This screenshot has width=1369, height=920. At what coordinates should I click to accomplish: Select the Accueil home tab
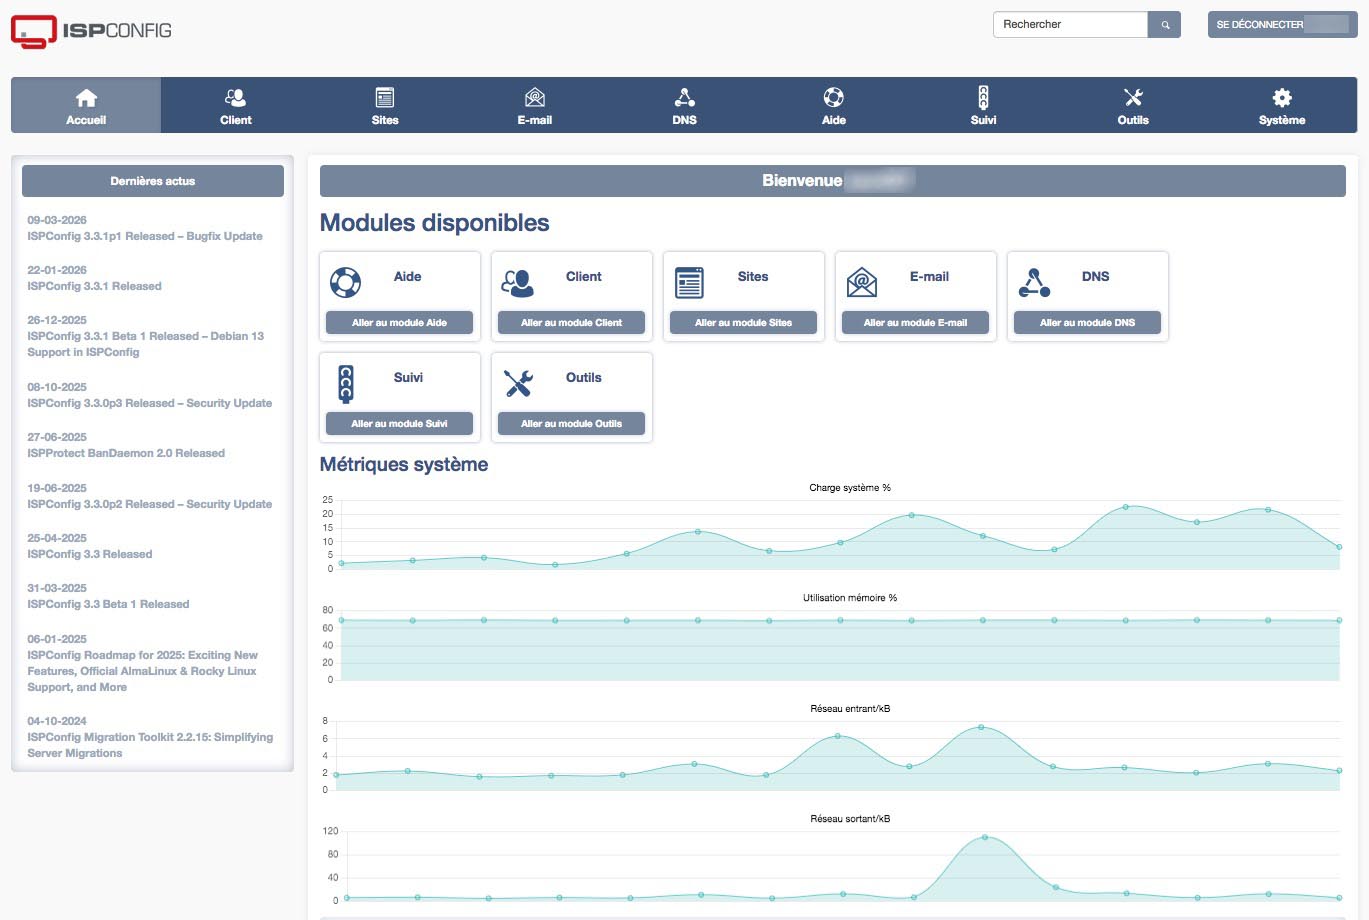coord(86,106)
